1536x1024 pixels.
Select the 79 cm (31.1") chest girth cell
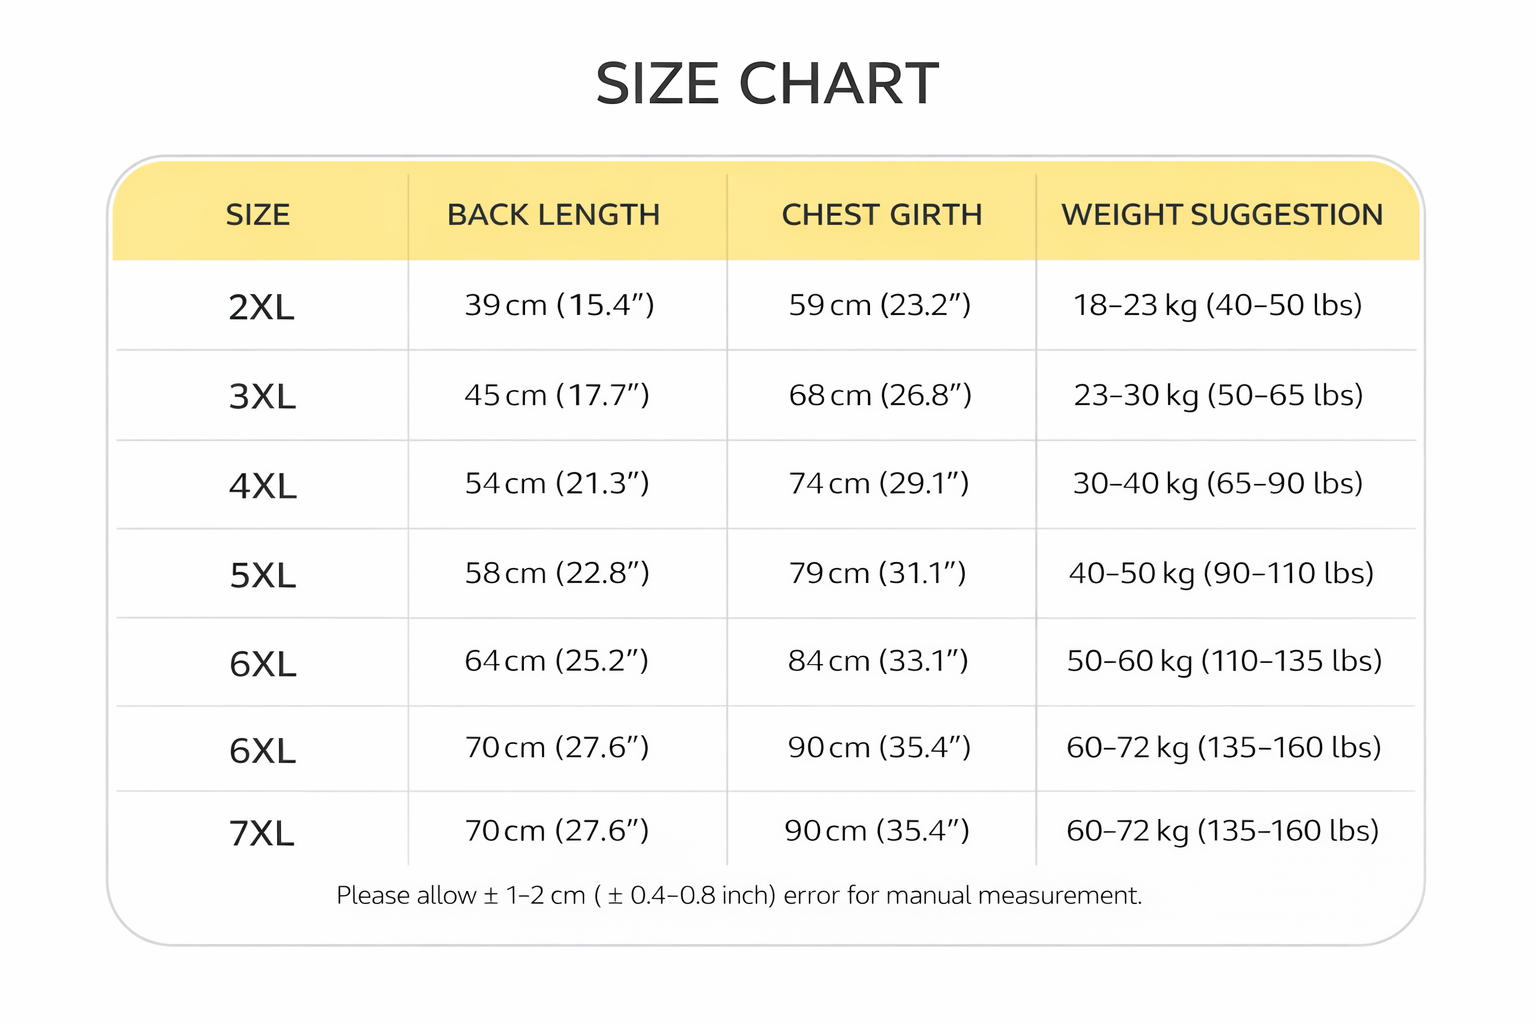(877, 573)
